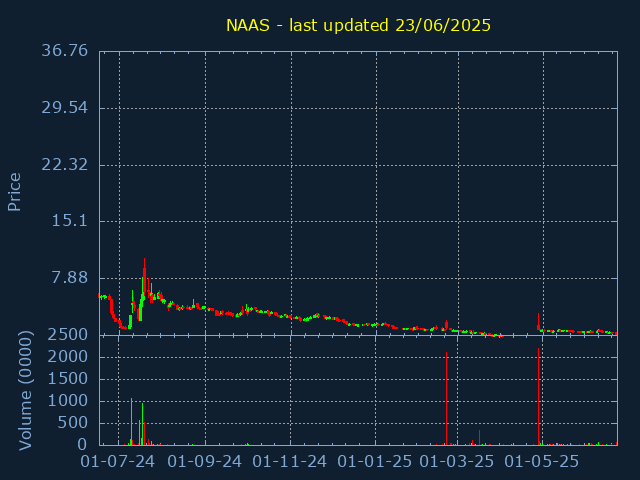Viewport: 640px width, 480px height.
Task: Click the 500 volume axis label
Action: click(x=73, y=423)
